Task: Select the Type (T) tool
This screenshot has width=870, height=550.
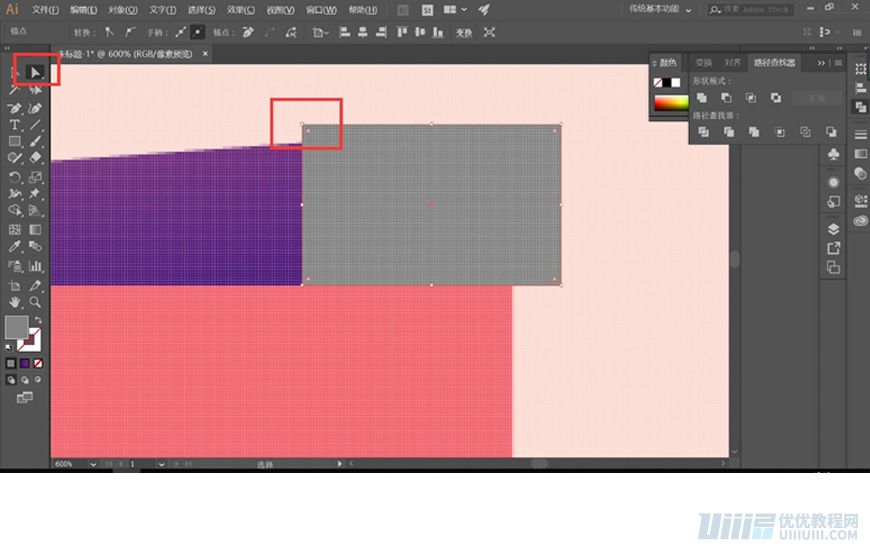Action: pyautogui.click(x=15, y=125)
